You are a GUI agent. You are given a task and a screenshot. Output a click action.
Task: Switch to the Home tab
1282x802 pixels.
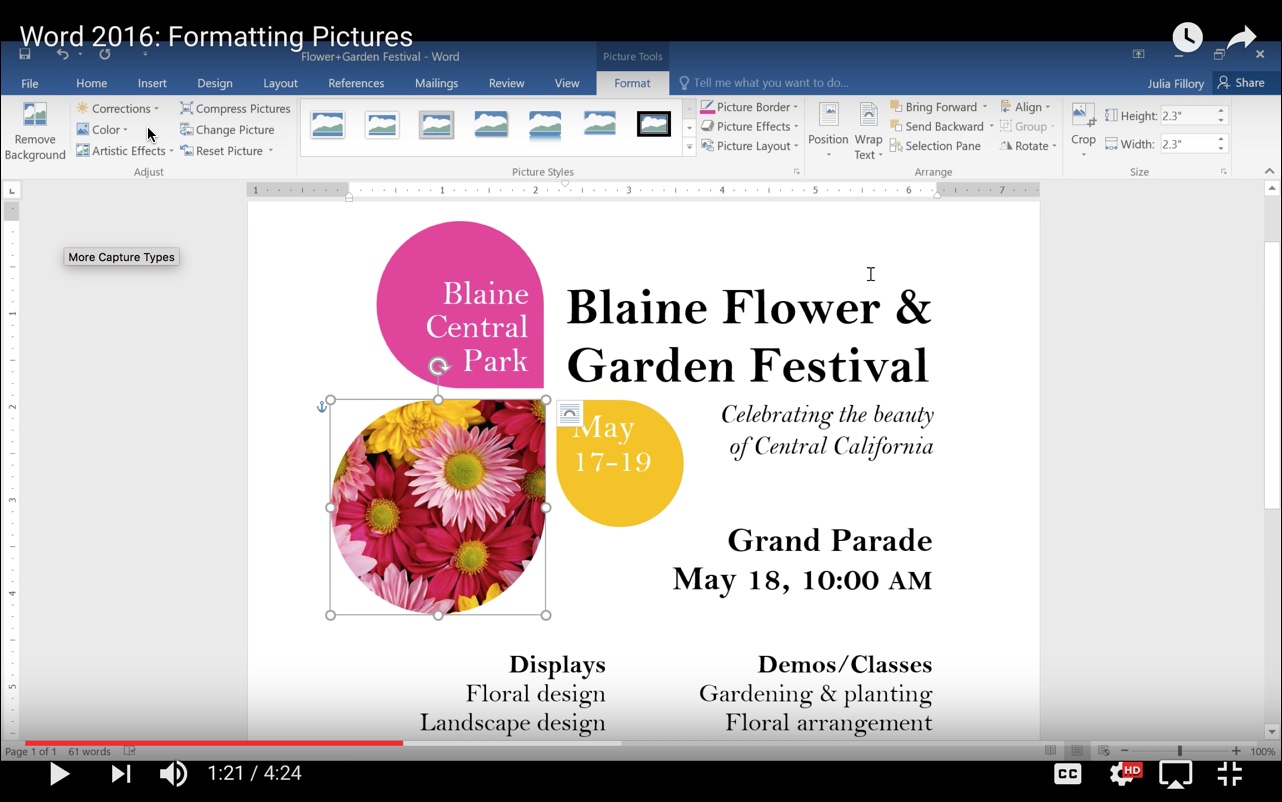coord(91,83)
